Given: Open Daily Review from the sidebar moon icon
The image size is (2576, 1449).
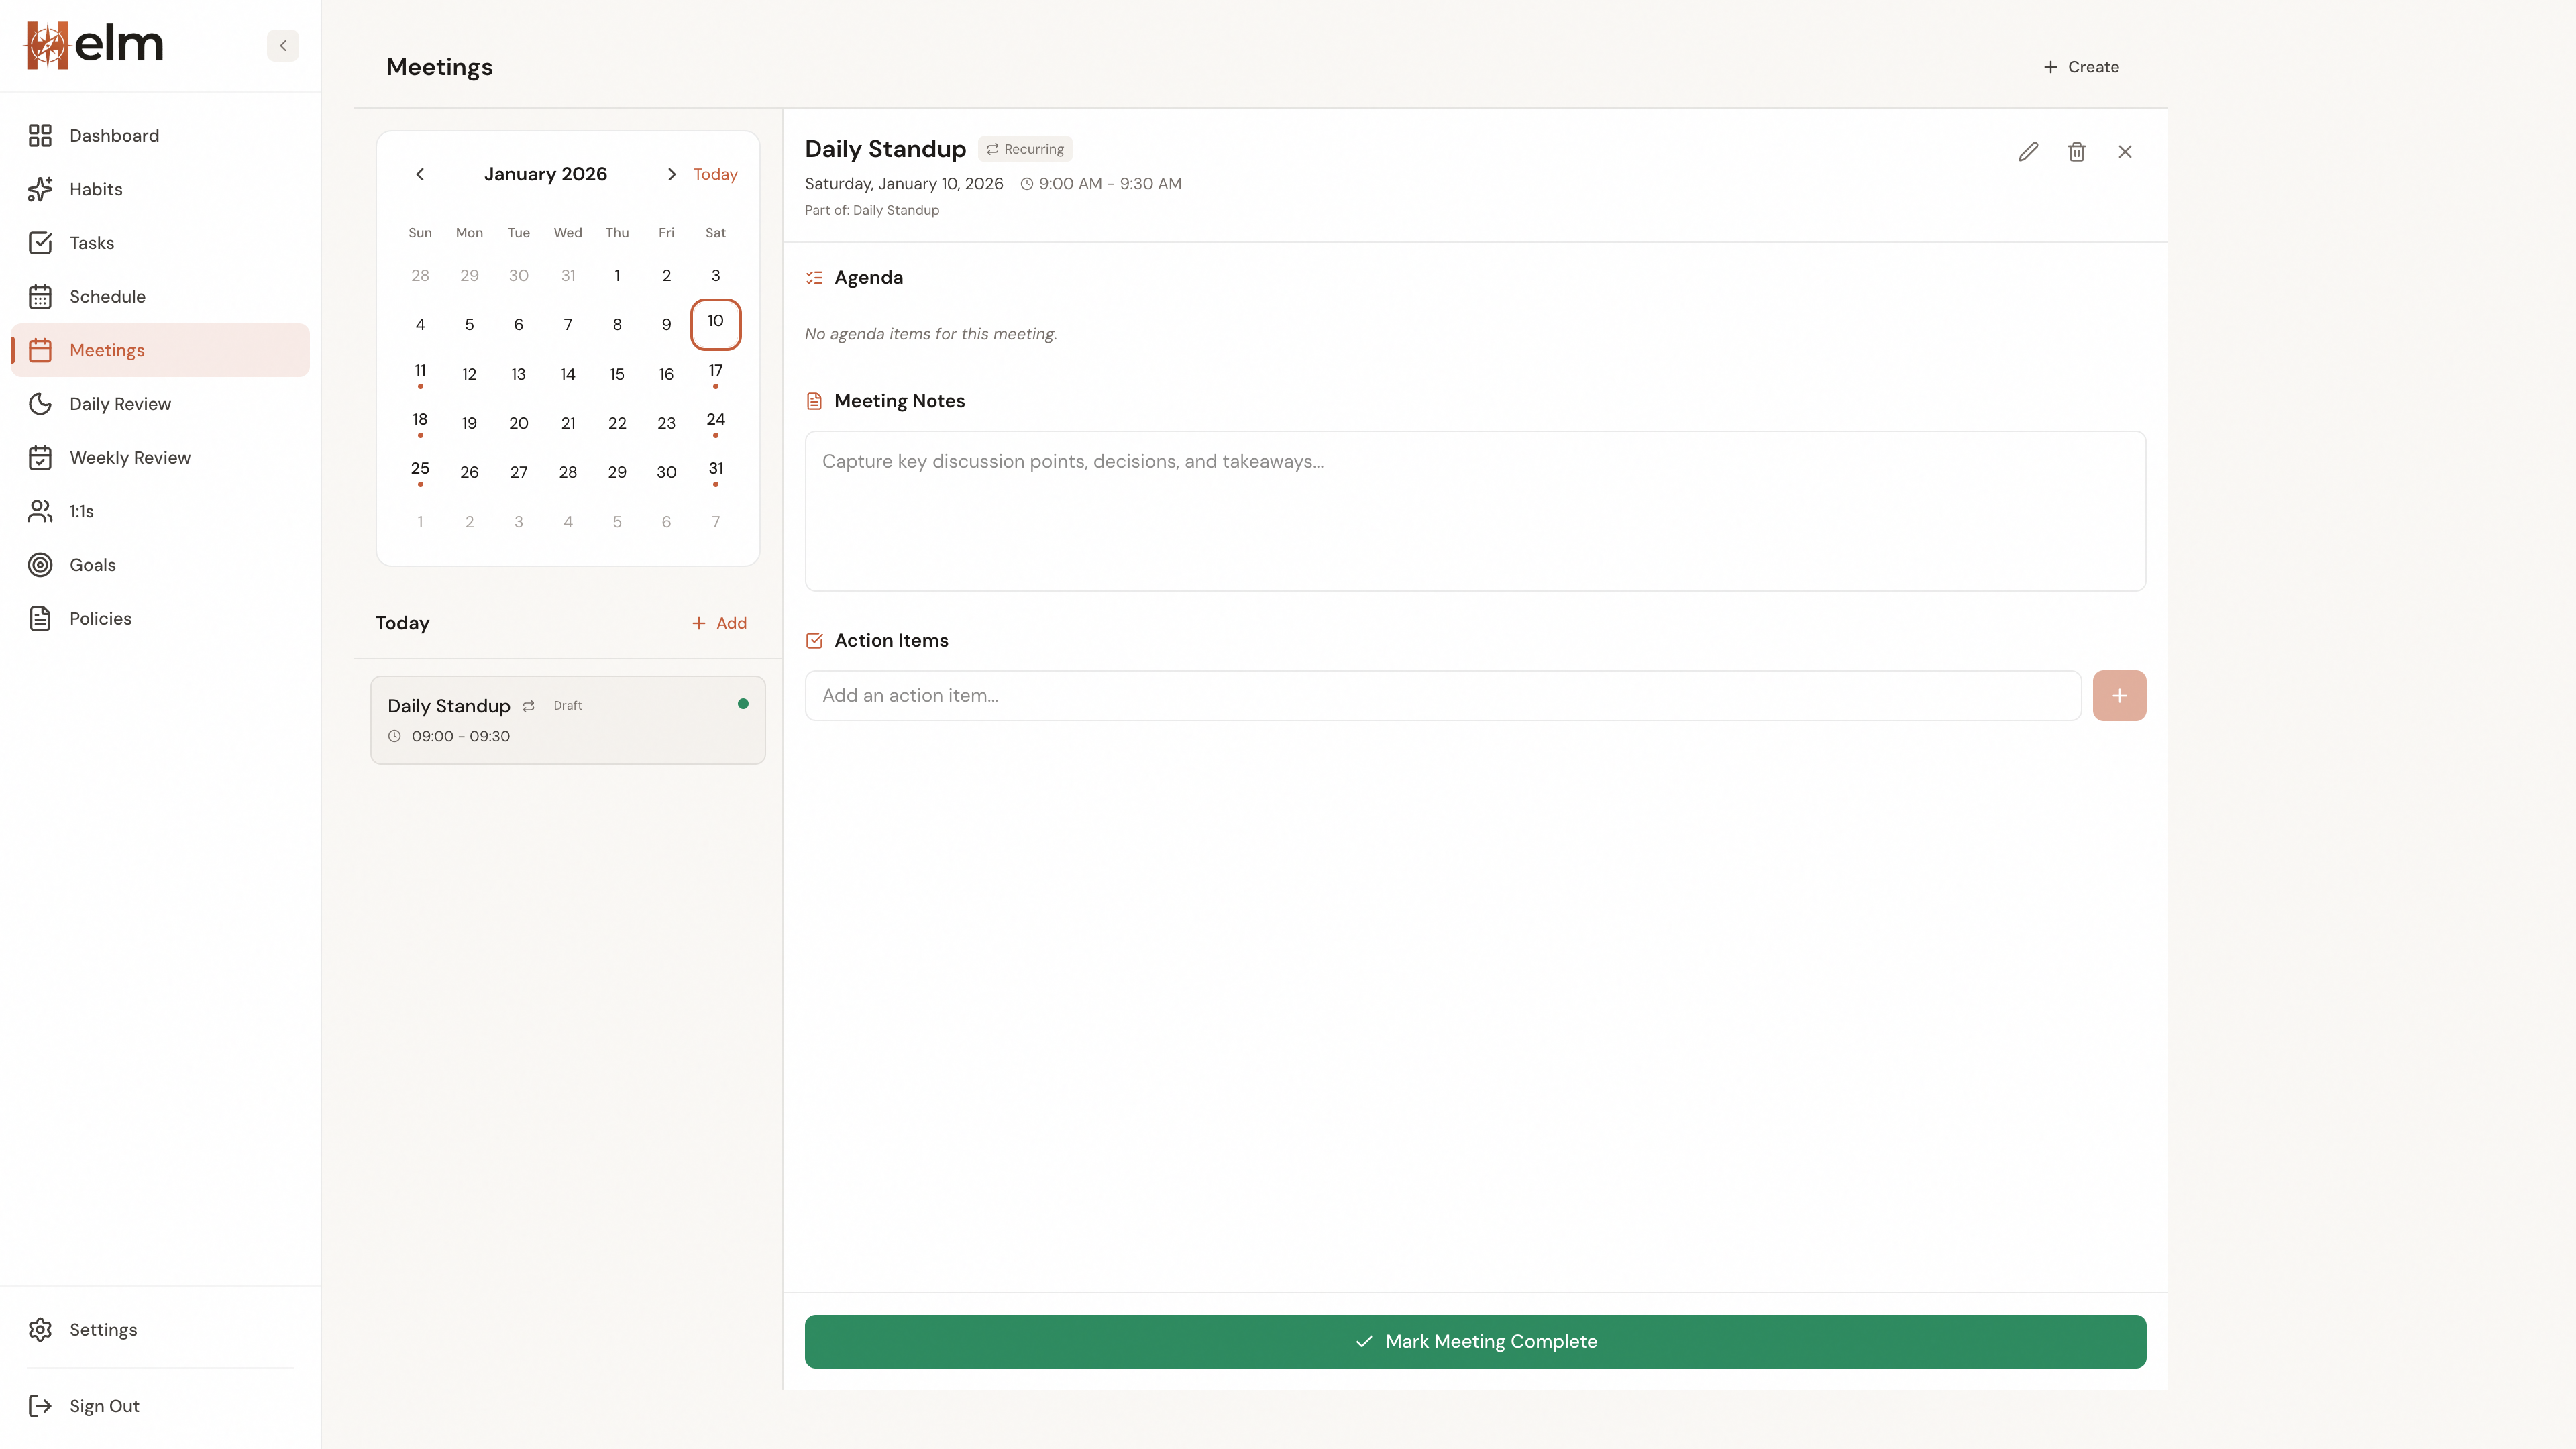Looking at the screenshot, I should (x=40, y=404).
